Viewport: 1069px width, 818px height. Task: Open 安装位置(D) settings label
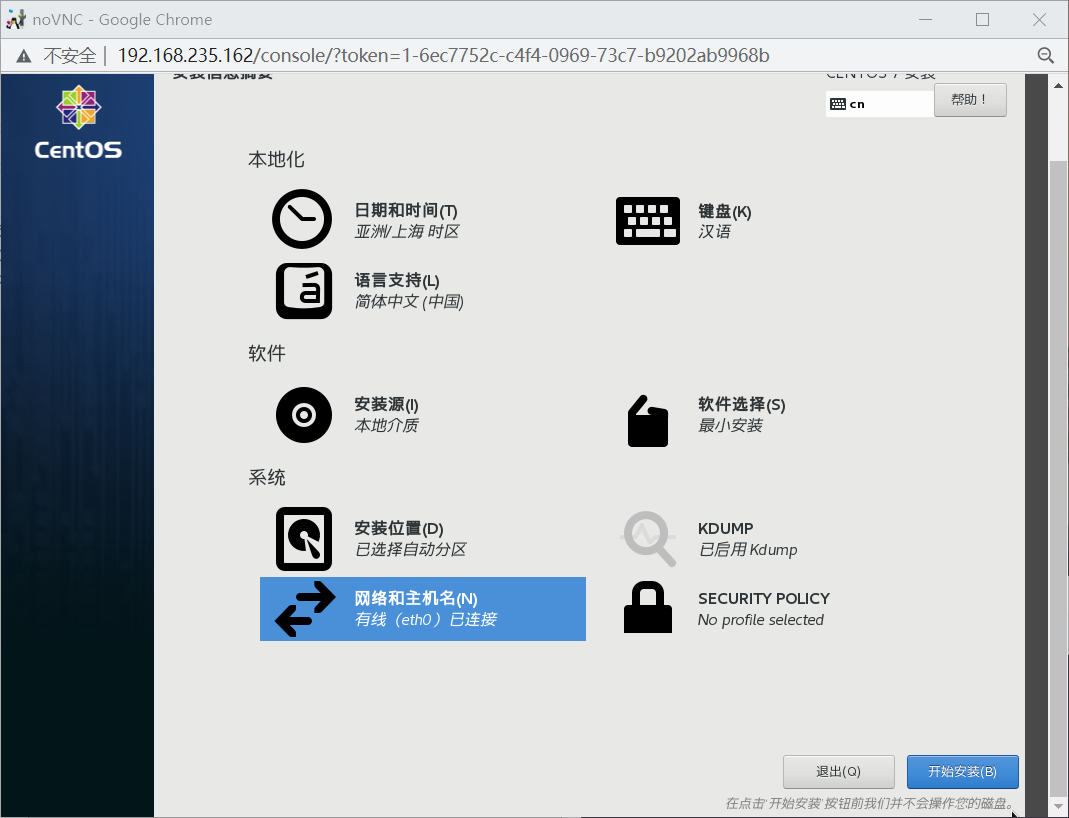coord(399,528)
